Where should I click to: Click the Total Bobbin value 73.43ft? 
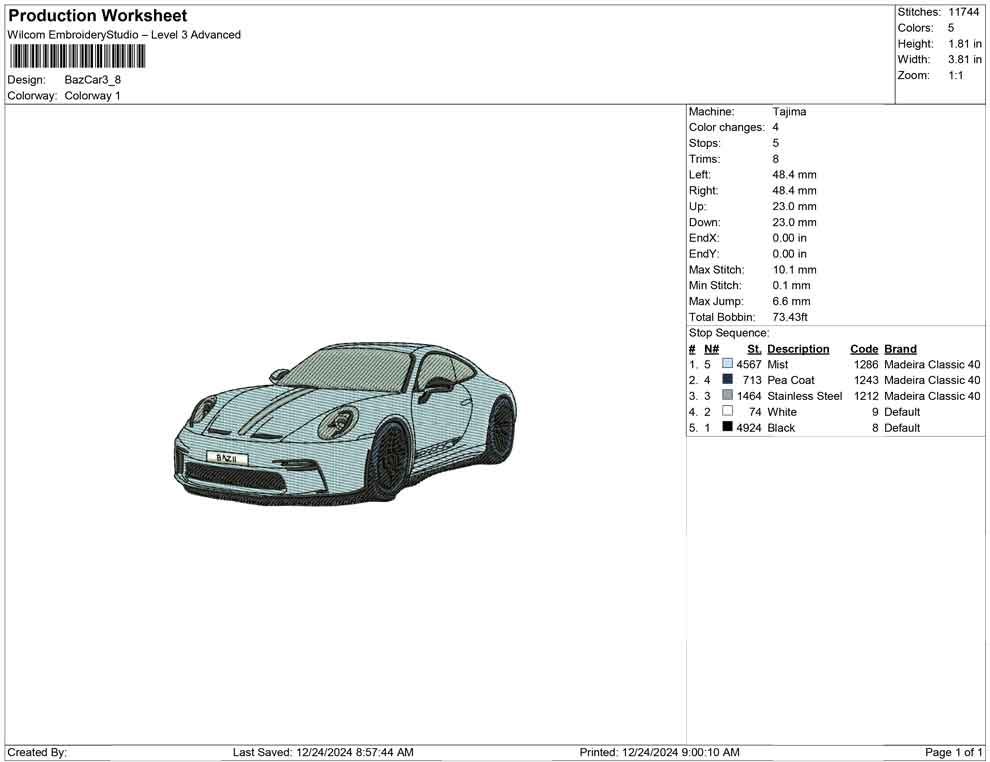point(790,317)
